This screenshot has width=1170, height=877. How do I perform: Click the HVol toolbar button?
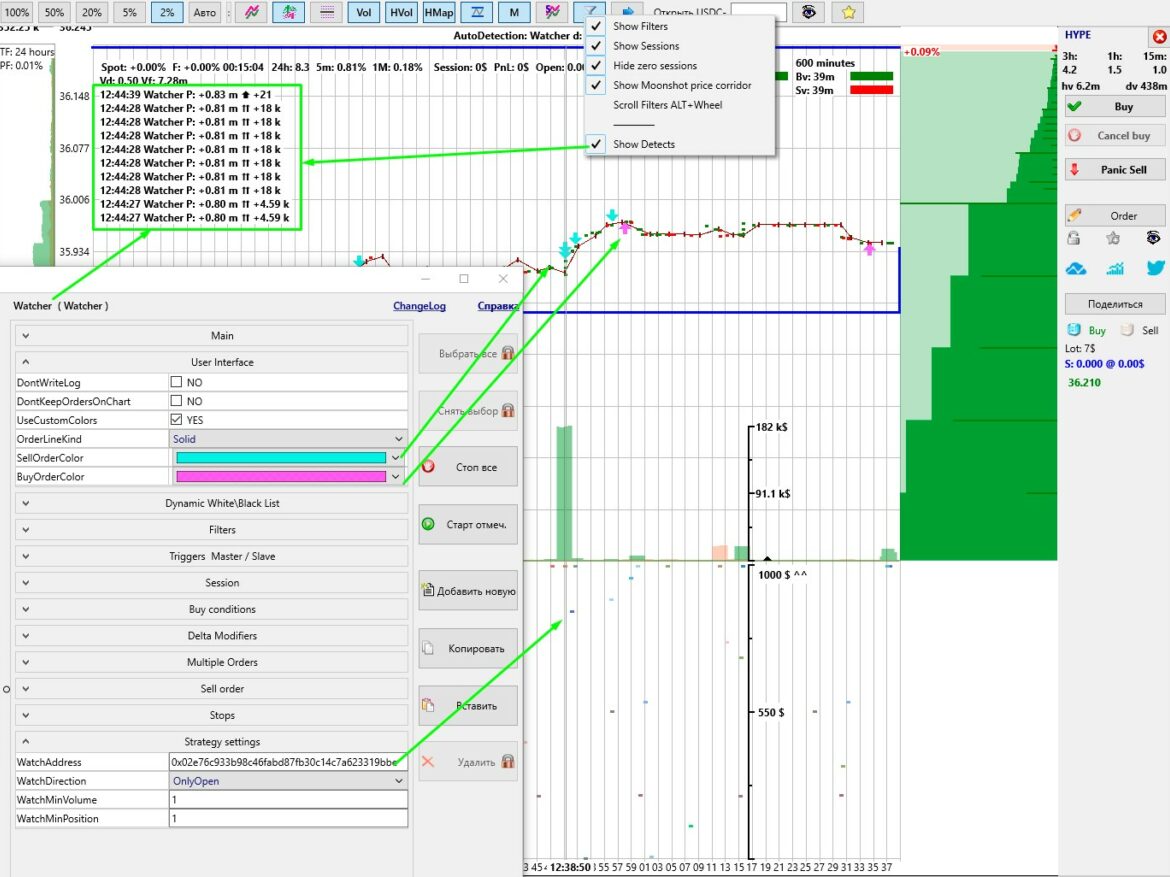coord(400,12)
